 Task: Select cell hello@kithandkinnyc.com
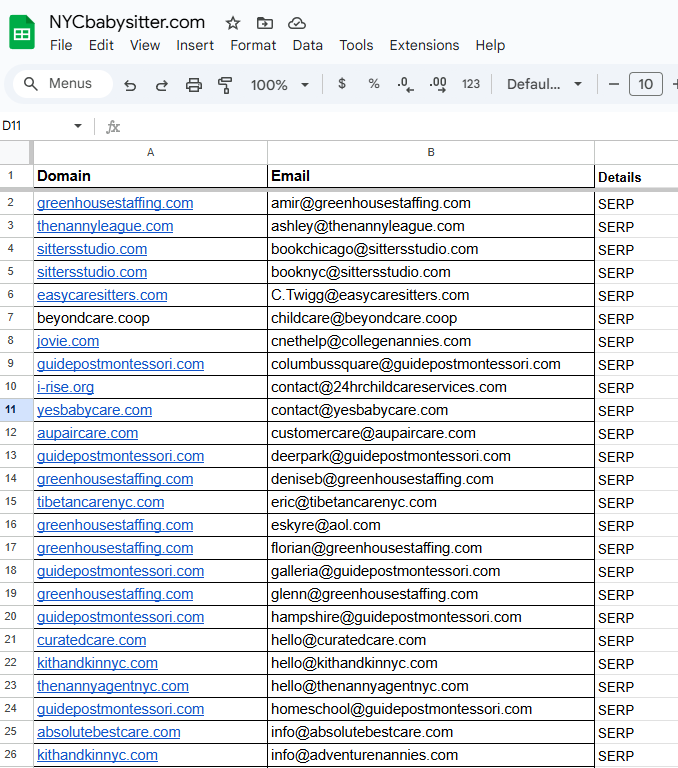[431, 663]
